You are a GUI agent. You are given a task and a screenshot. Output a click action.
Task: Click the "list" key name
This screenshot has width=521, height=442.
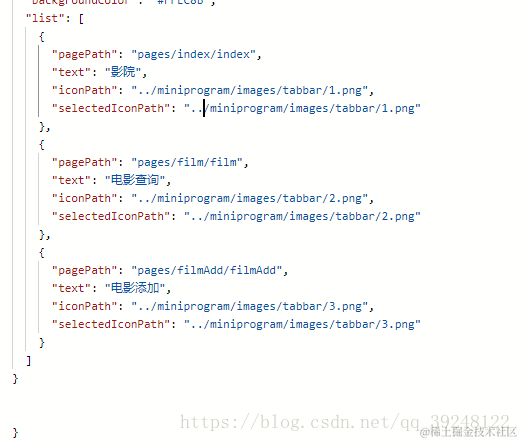(45, 18)
